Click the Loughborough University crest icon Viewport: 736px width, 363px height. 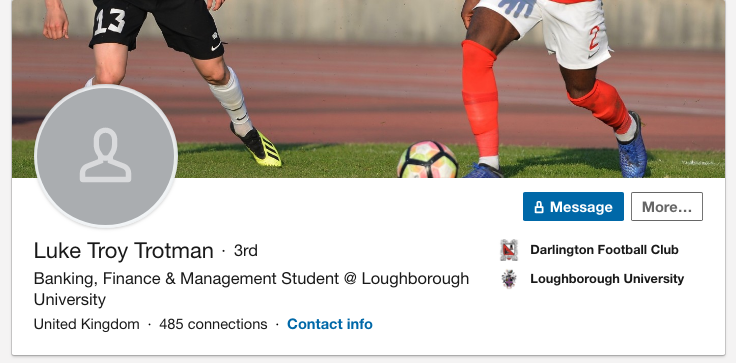pos(509,279)
